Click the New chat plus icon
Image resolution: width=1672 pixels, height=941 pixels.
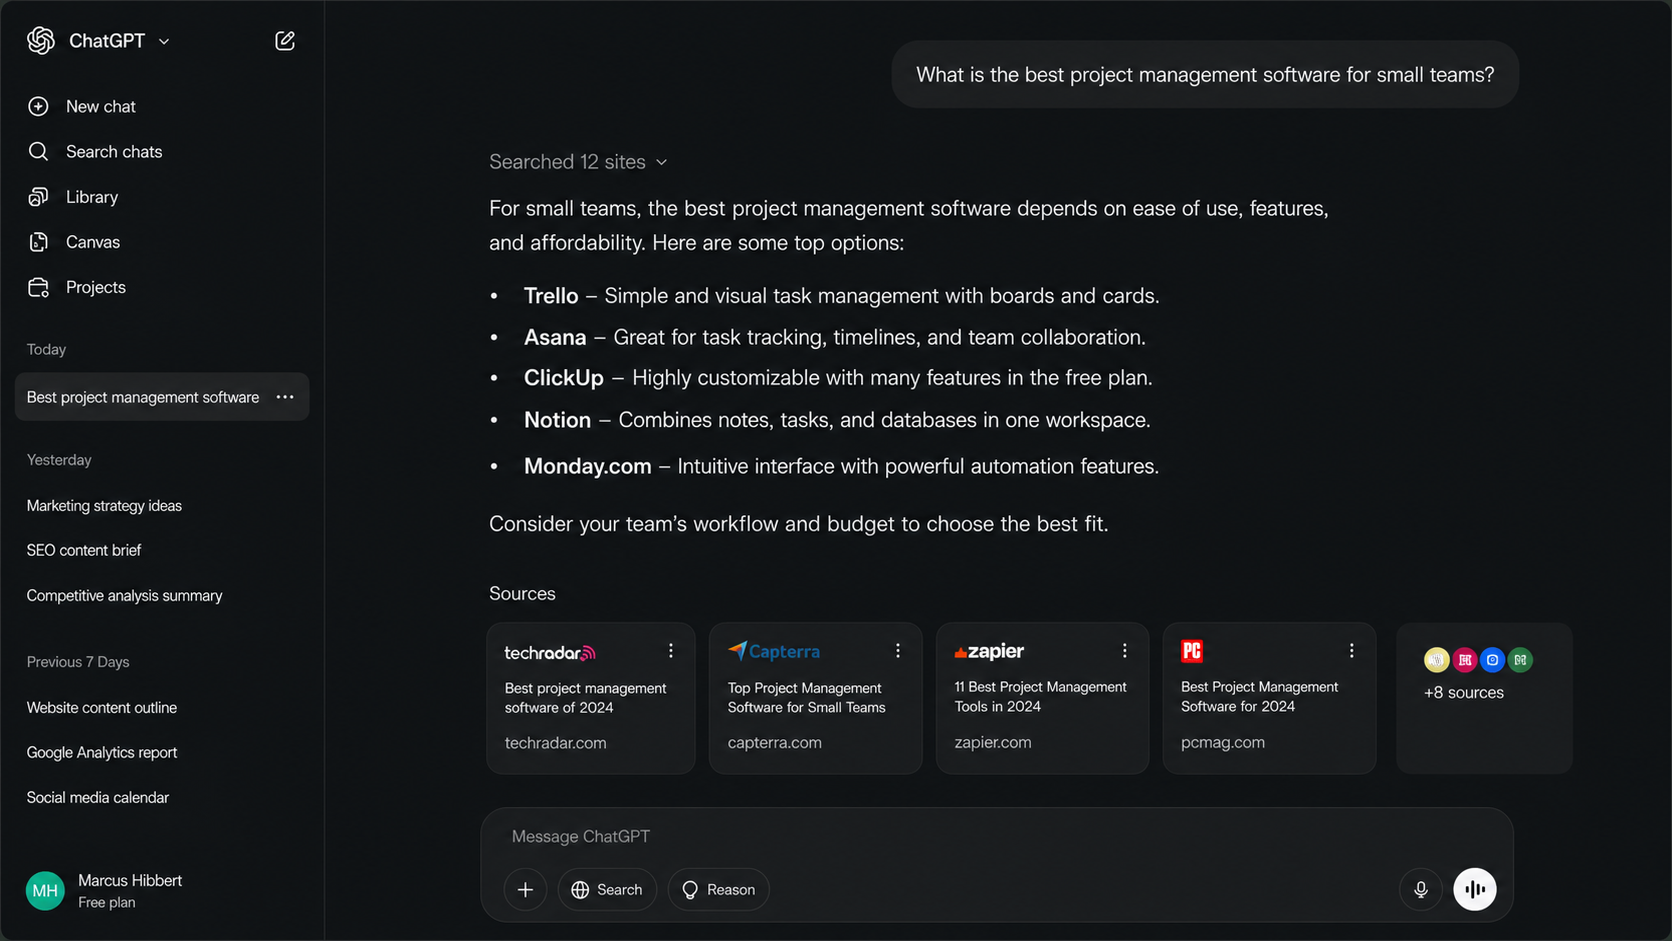tap(38, 106)
